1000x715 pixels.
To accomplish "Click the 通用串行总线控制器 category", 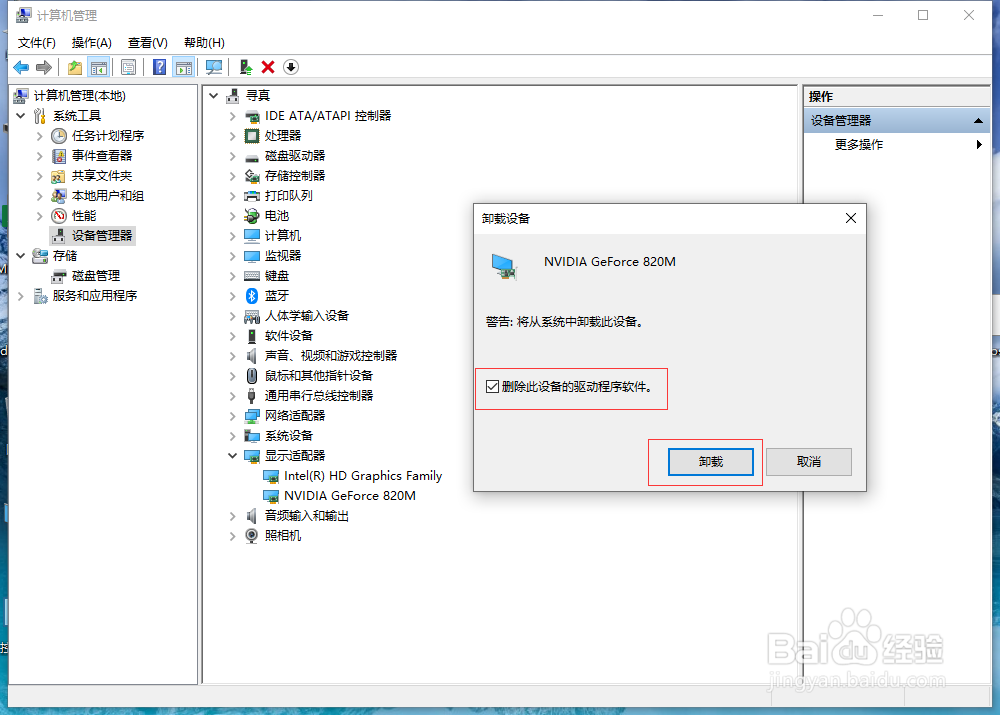I will click(x=319, y=395).
